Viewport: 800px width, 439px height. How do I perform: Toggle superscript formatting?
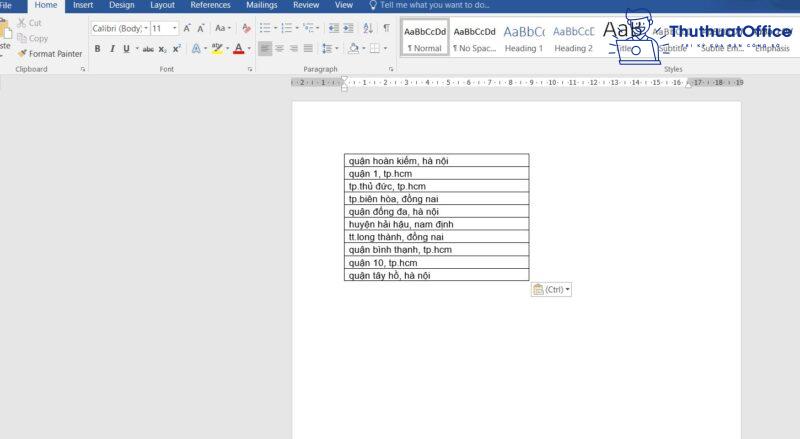tap(177, 49)
